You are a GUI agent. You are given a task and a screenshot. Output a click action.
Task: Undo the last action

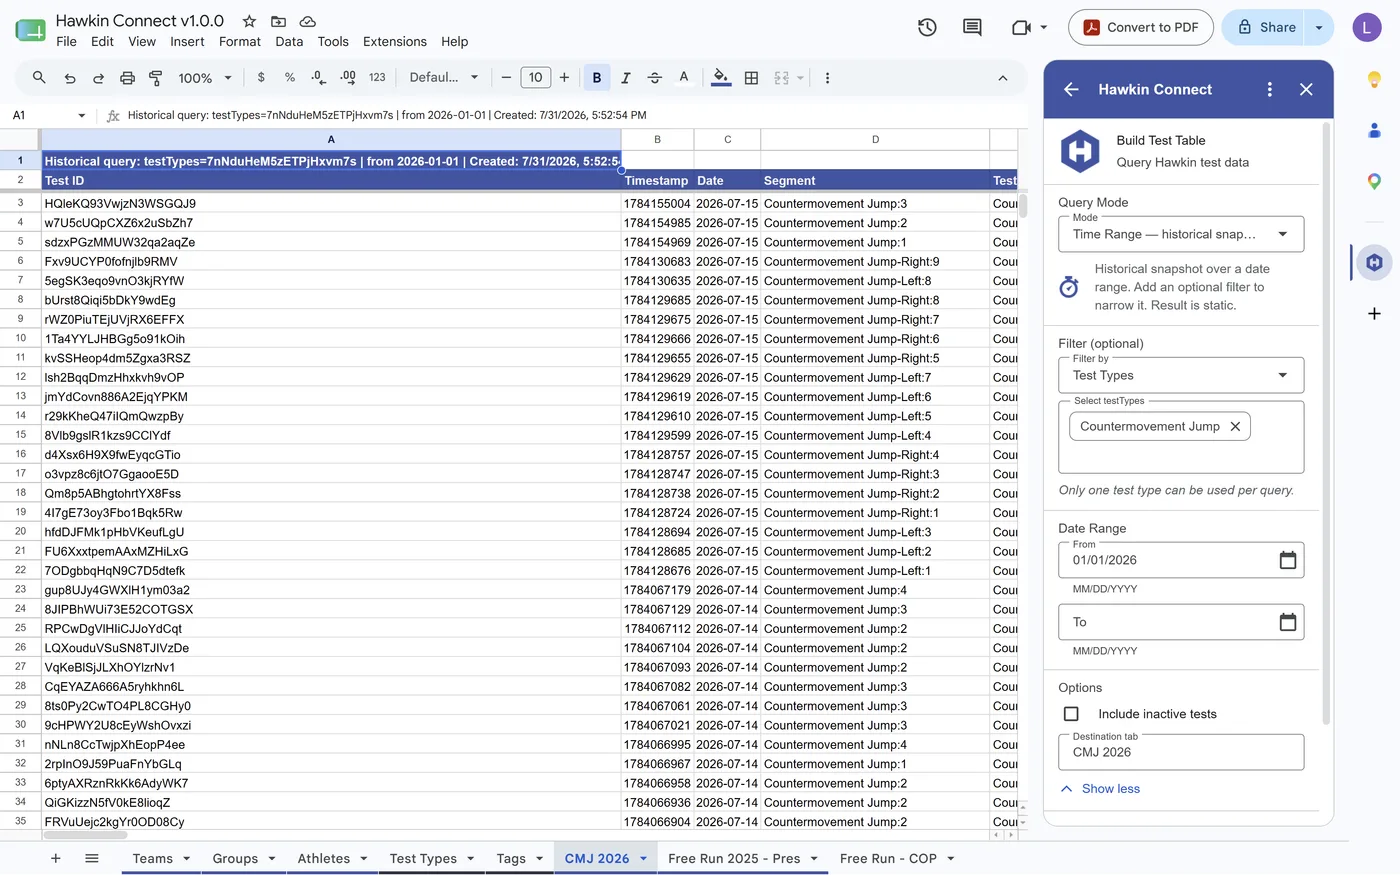tap(70, 78)
